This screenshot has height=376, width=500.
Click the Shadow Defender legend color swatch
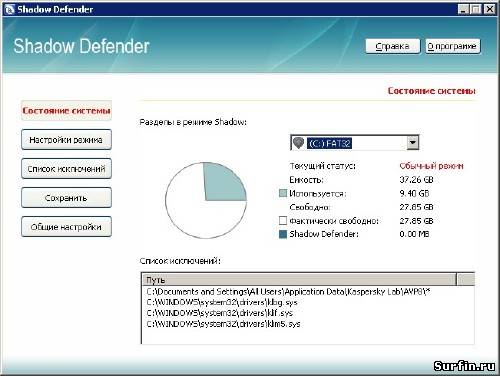[283, 234]
